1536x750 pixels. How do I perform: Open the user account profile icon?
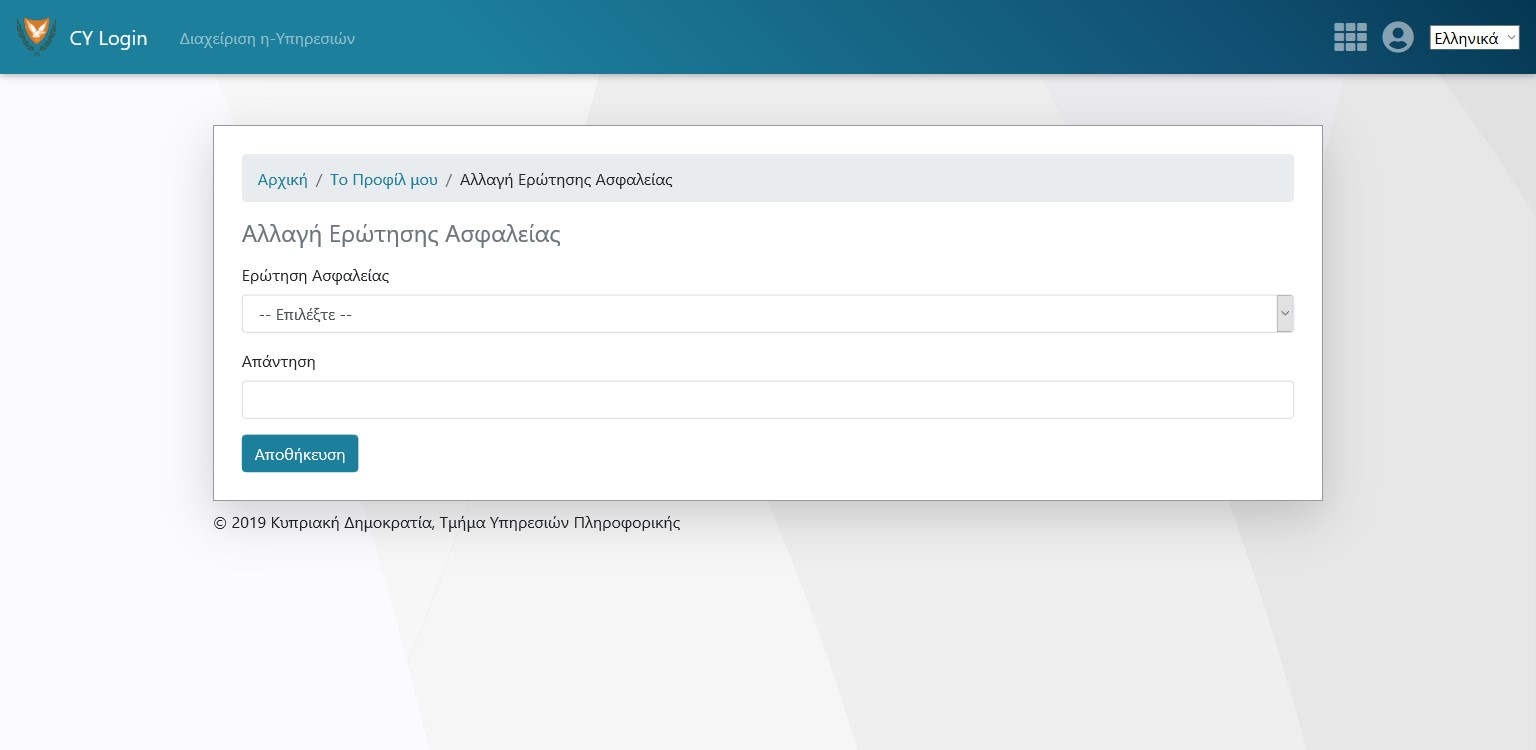coord(1397,37)
